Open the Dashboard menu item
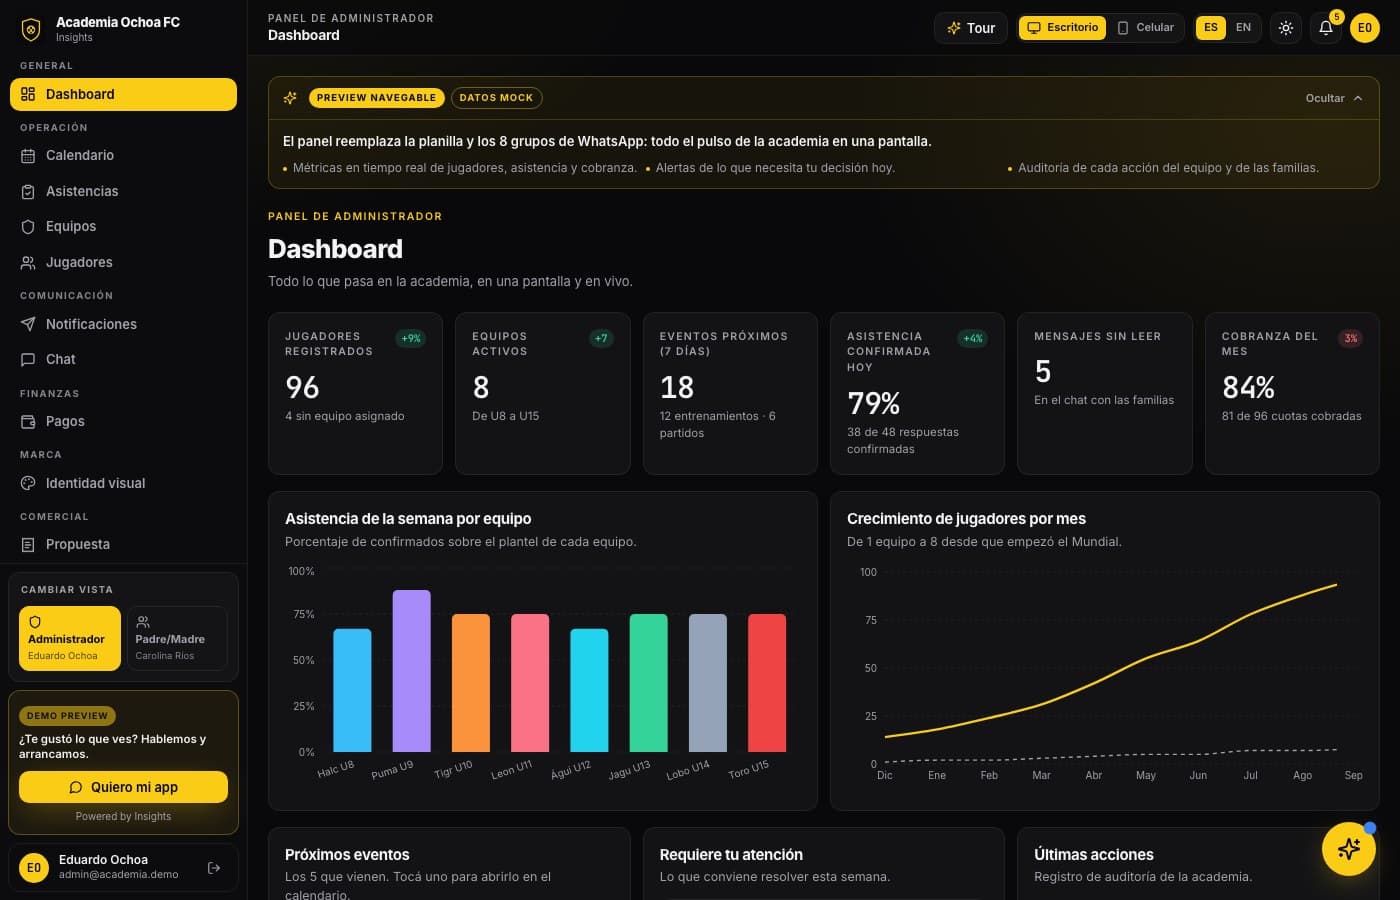Screen dimensions: 1400x900 click(x=123, y=94)
